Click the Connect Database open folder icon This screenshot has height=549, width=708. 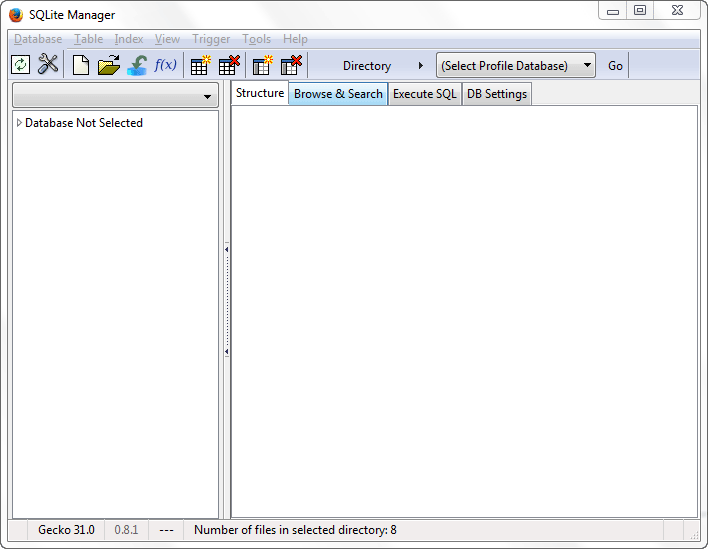109,65
